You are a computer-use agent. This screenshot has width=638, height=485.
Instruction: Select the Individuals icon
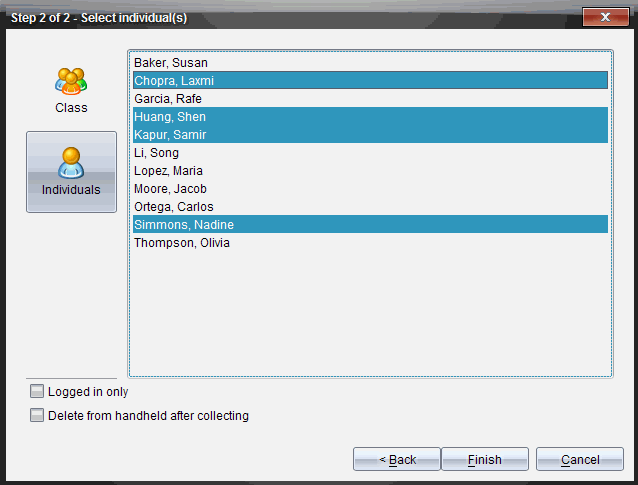pyautogui.click(x=71, y=163)
